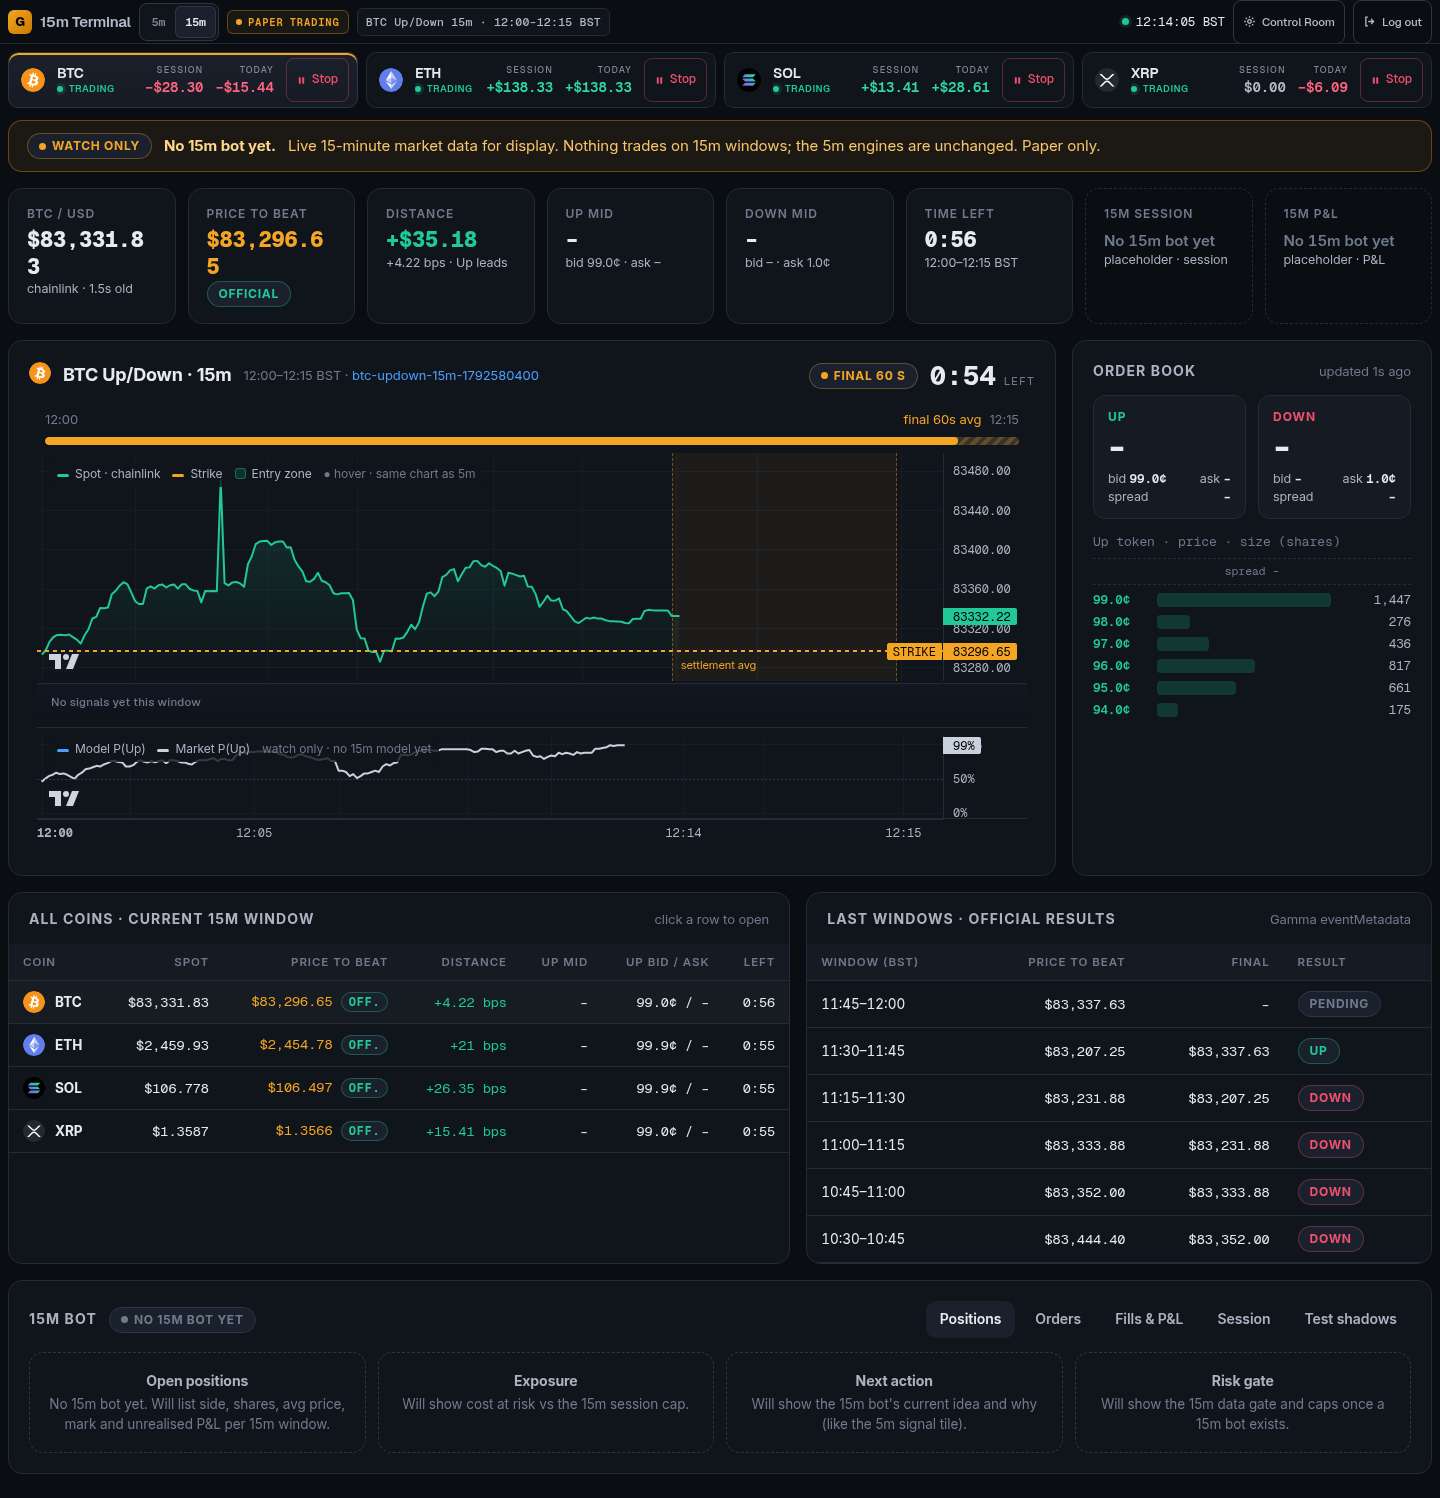Click the OFF. badge in the BTC row
Image resolution: width=1440 pixels, height=1498 pixels.
[x=364, y=1002]
